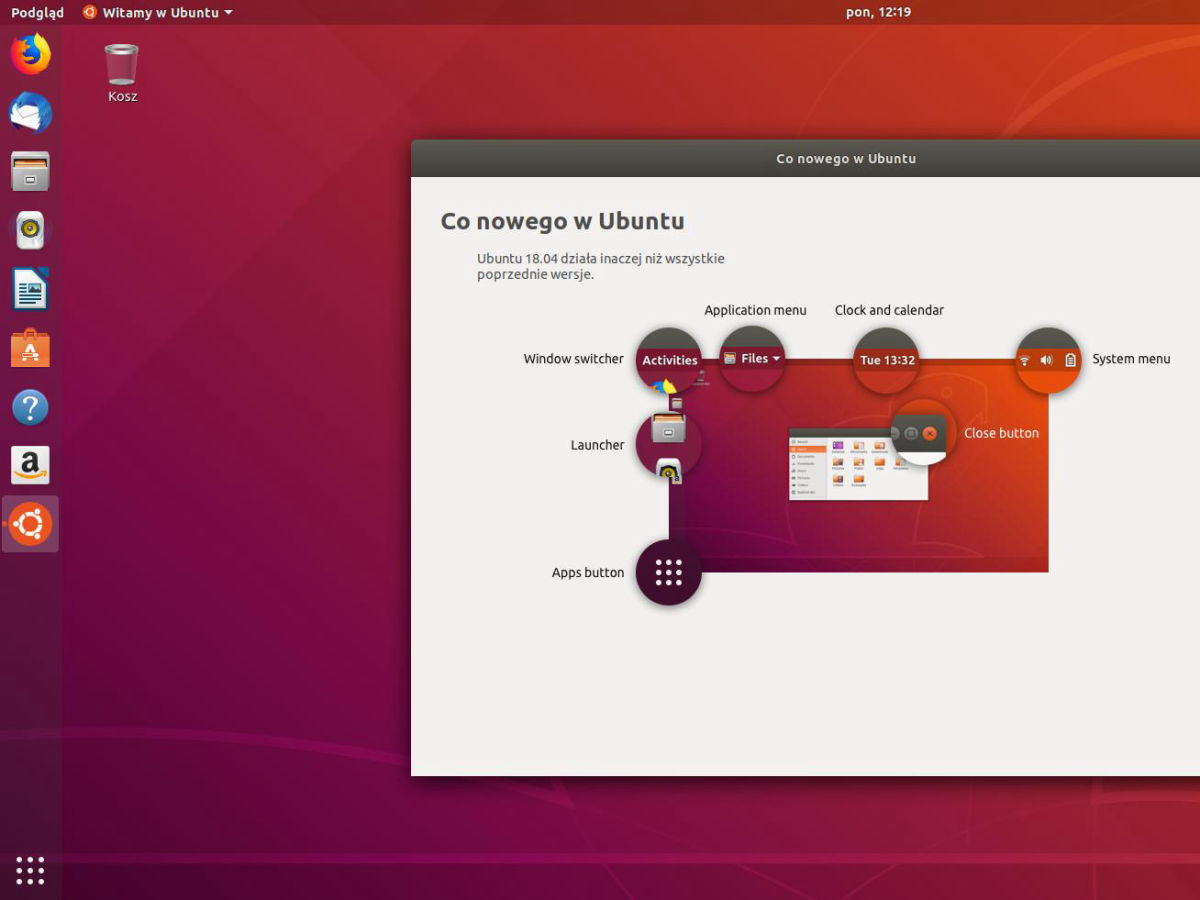This screenshot has width=1200, height=900.
Task: Click the Help question mark dock icon
Action: (30, 407)
